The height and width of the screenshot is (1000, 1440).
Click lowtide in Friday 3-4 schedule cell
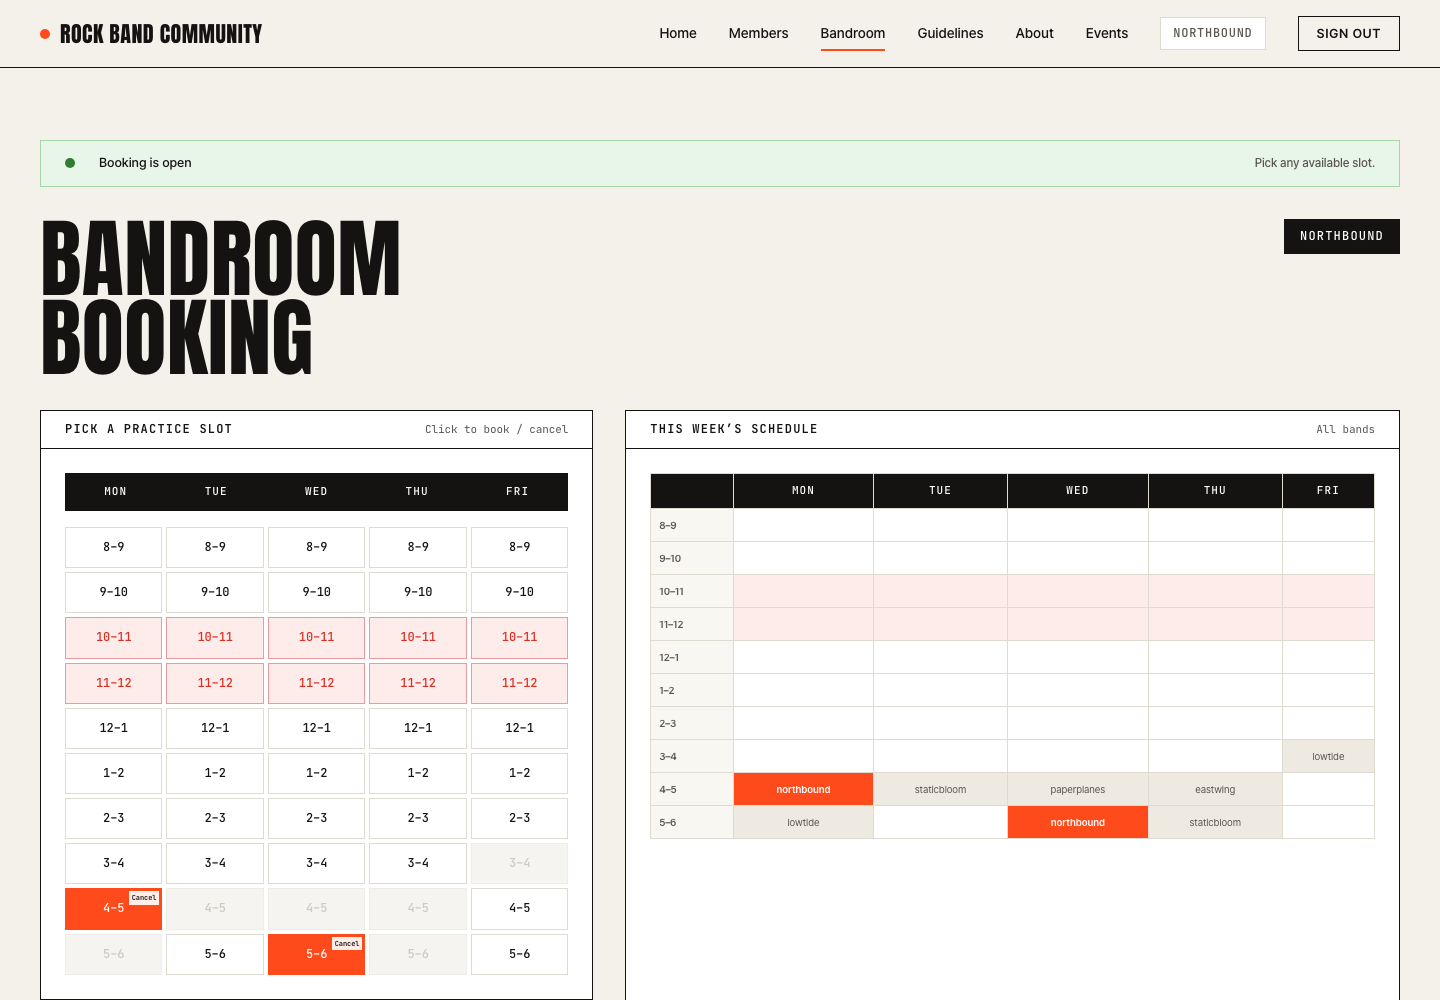point(1328,757)
